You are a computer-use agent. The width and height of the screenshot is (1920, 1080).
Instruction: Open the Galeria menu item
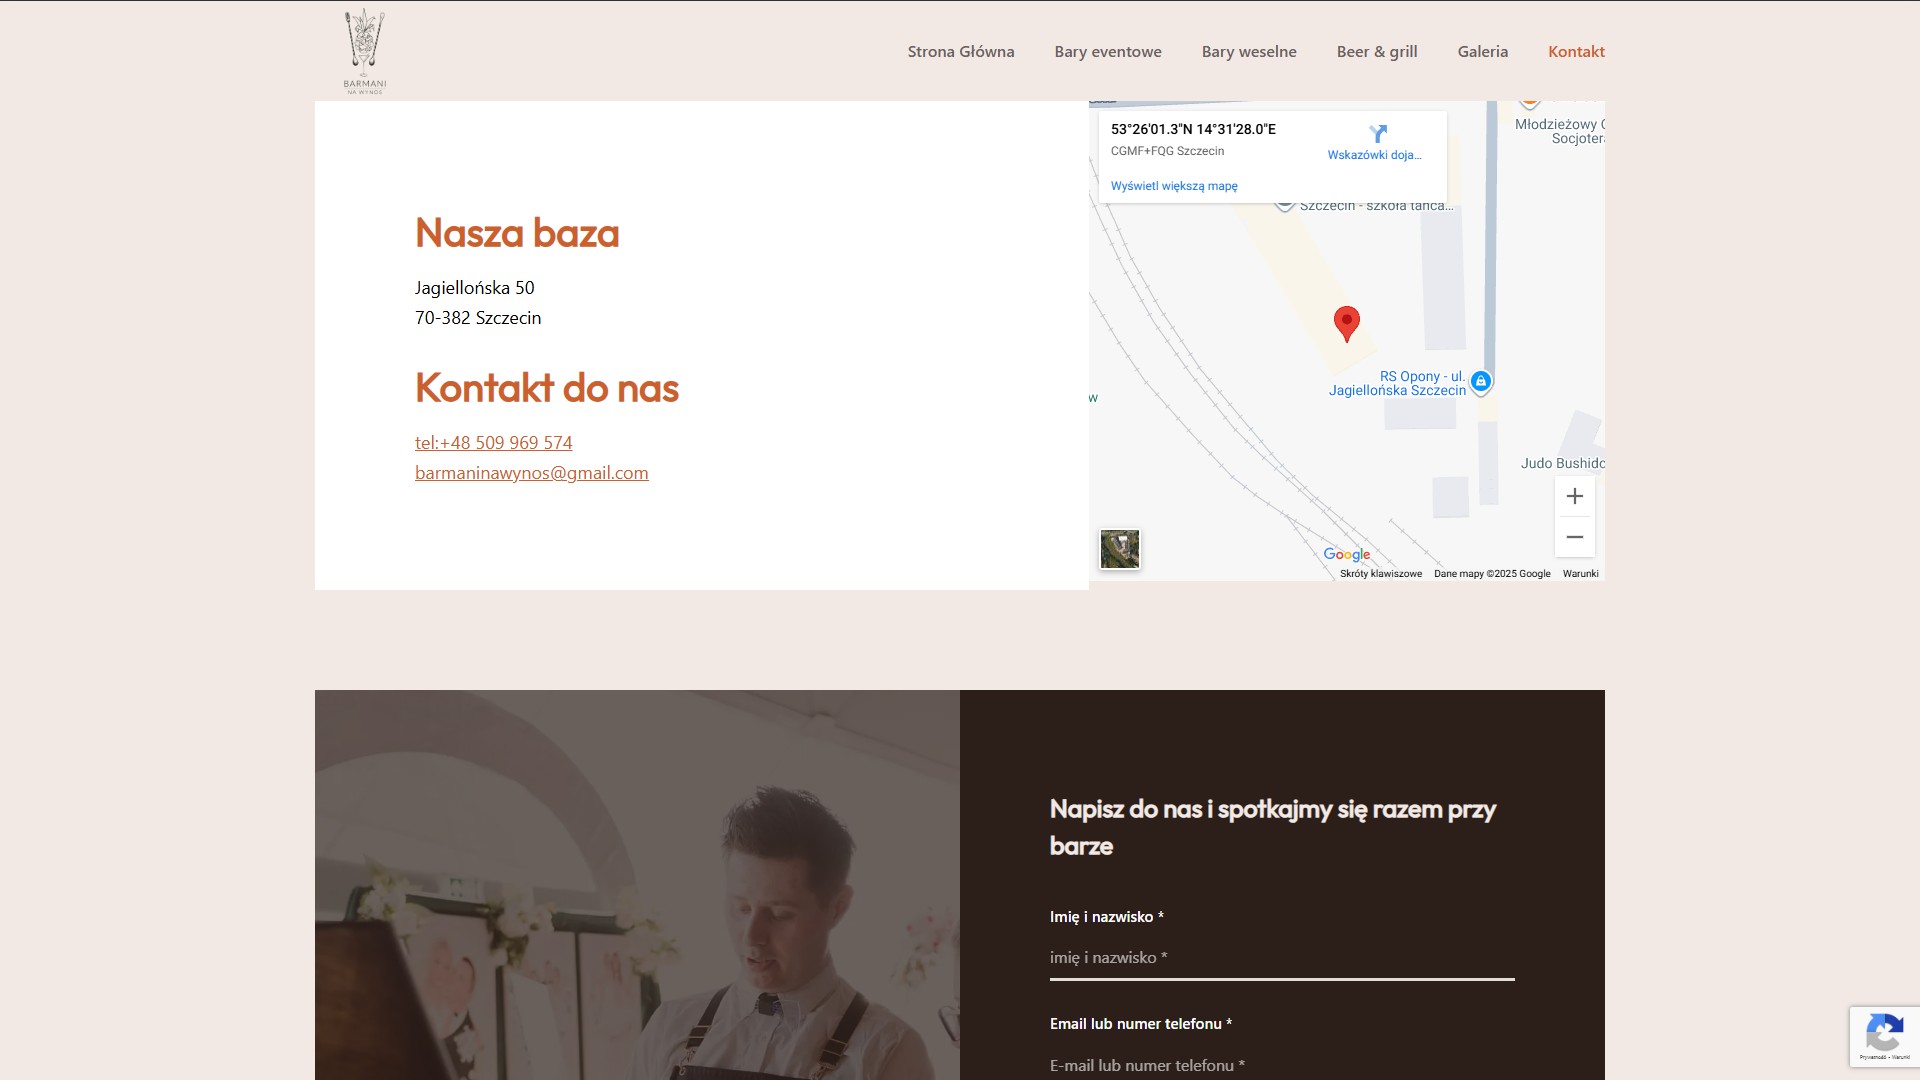[x=1482, y=52]
